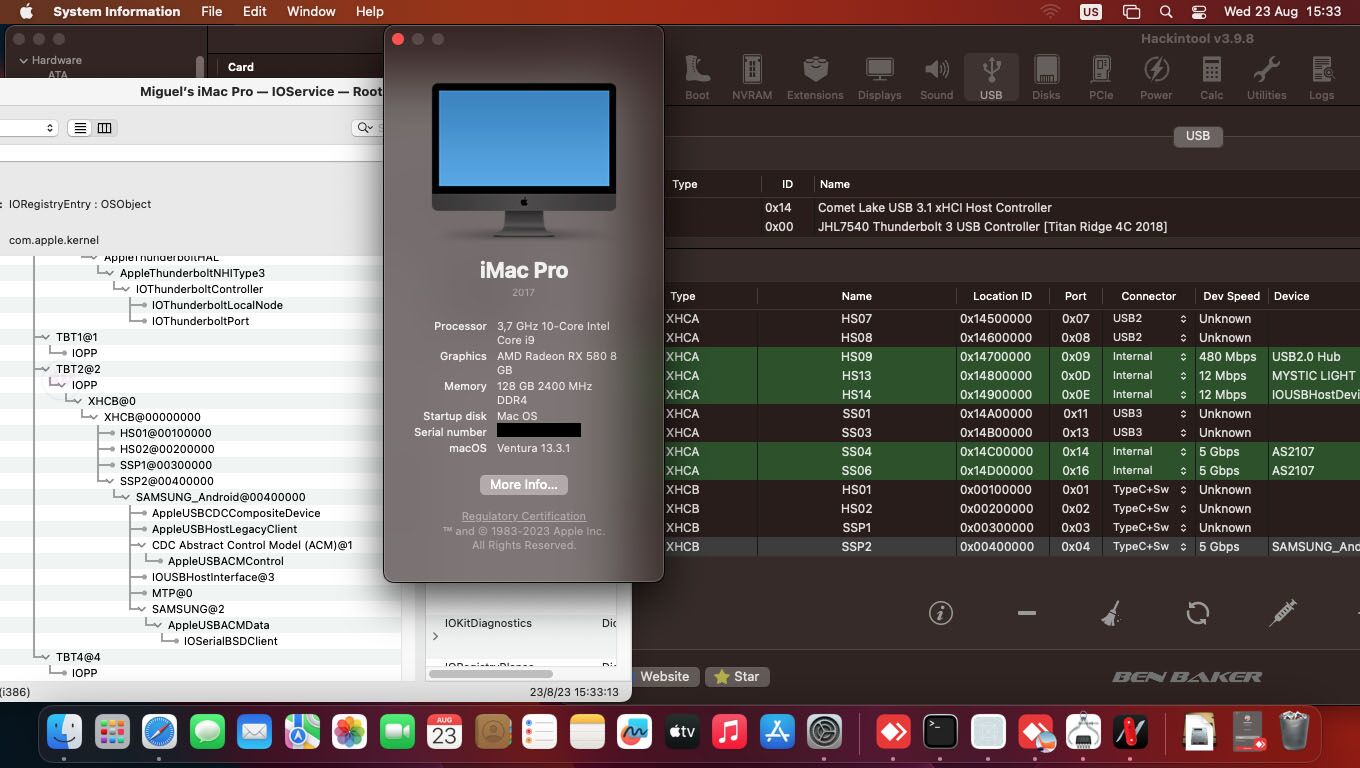Viewport: 1360px width, 768px height.
Task: Open Connector dropdown for HS07 row
Action: coord(1148,319)
